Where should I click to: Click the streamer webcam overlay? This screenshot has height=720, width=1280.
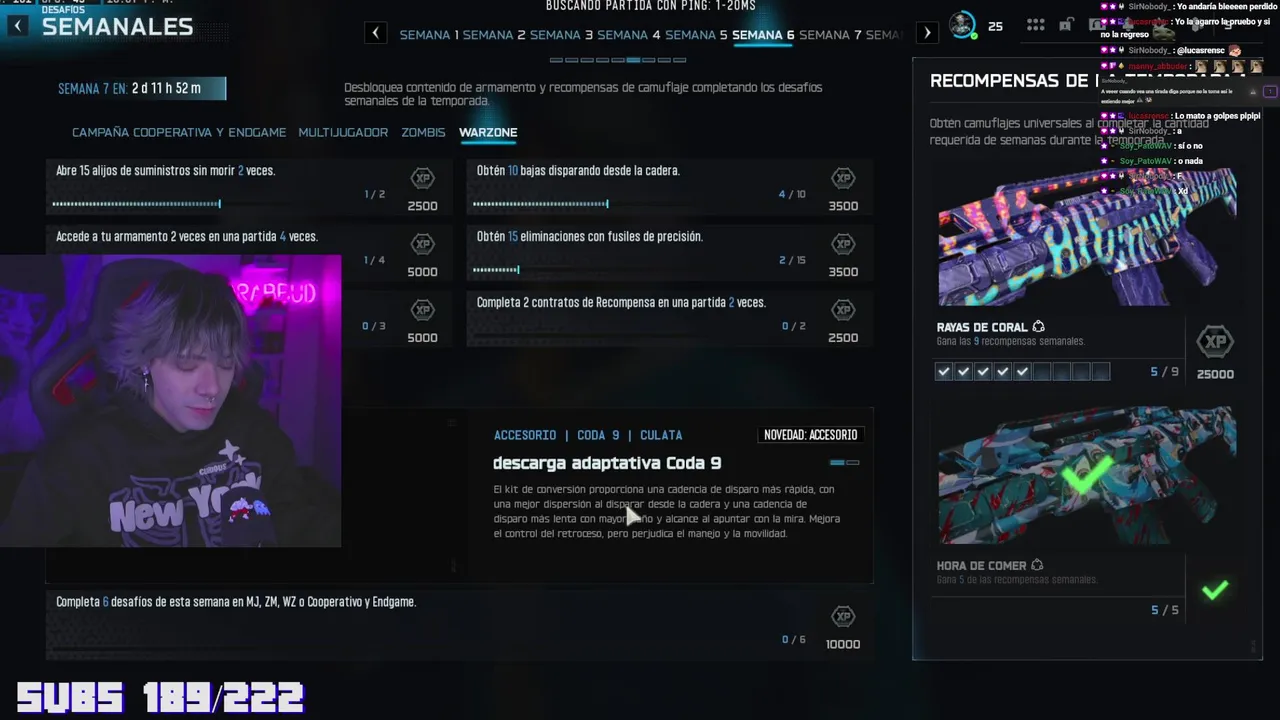170,401
